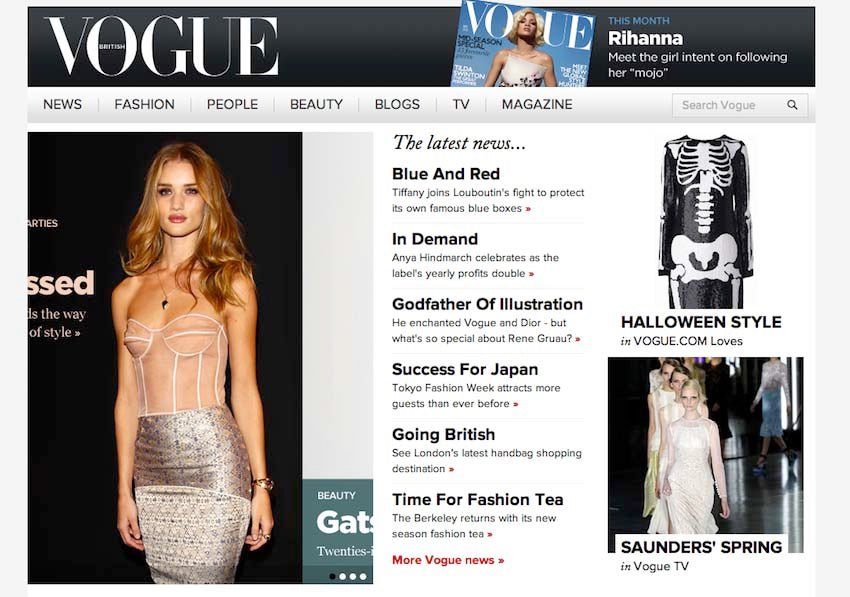Read the In Demand article
The height and width of the screenshot is (597, 850).
pyautogui.click(x=435, y=239)
